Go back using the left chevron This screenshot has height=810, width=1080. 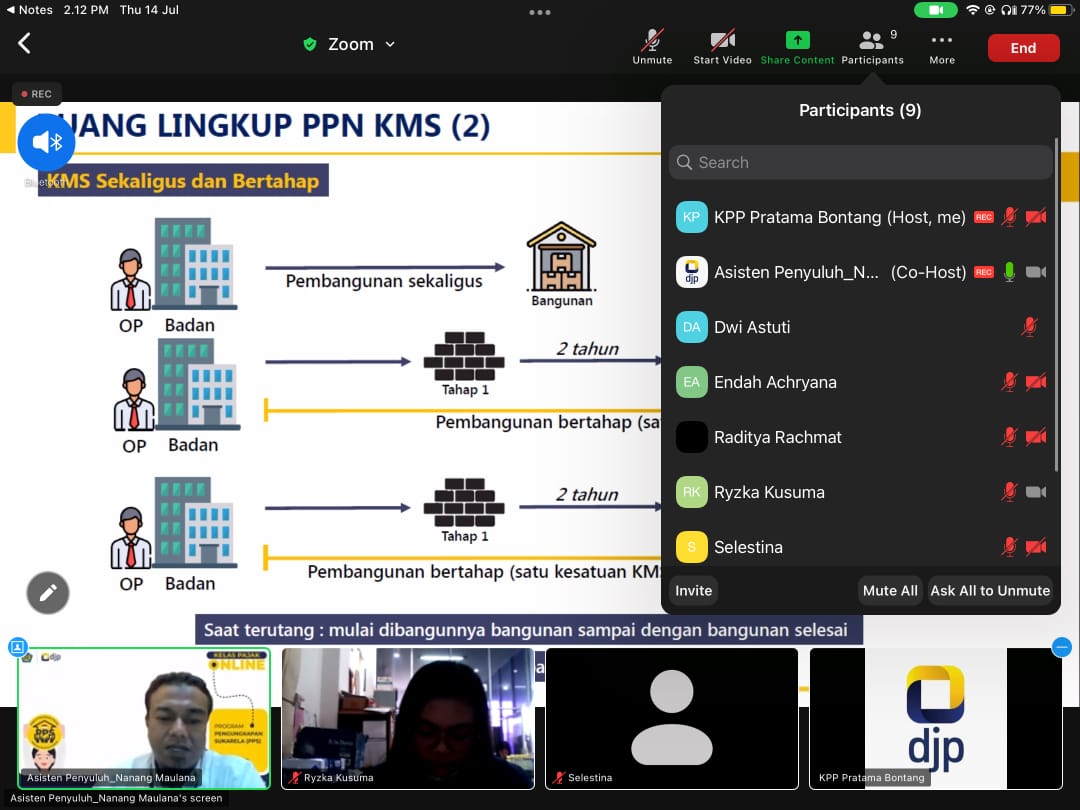pyautogui.click(x=25, y=43)
